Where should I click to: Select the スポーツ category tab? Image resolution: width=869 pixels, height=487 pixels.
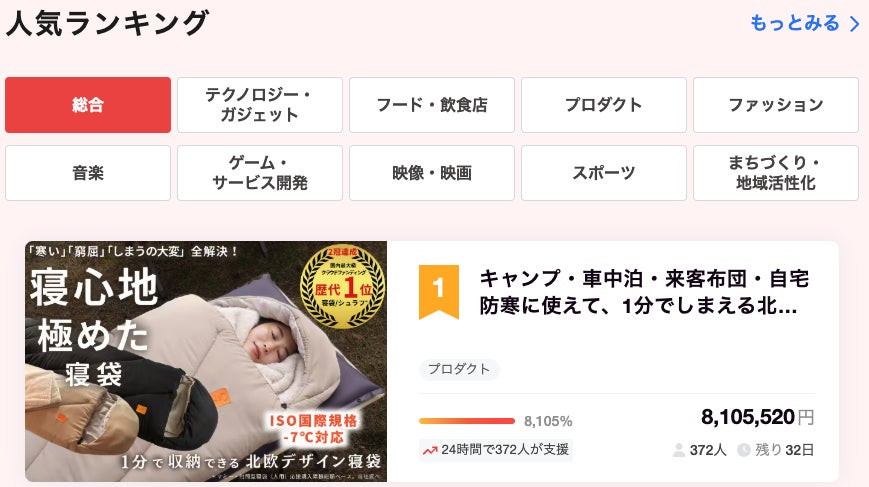(x=604, y=173)
